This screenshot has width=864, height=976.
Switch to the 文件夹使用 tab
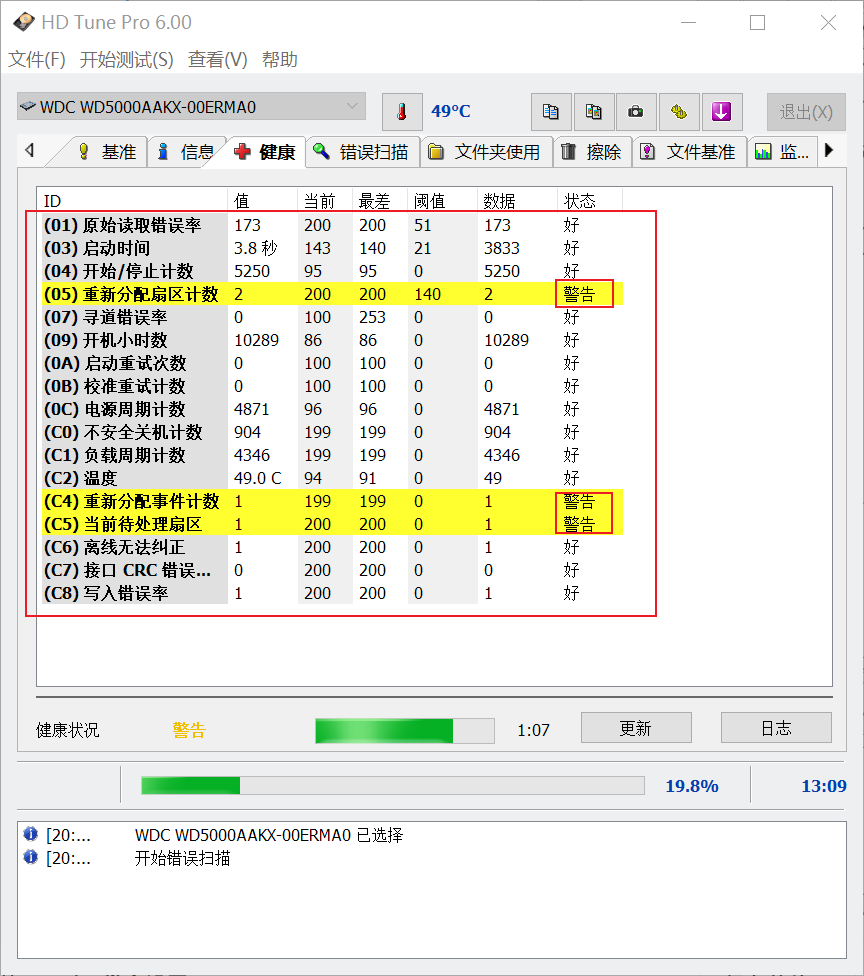pyautogui.click(x=486, y=152)
